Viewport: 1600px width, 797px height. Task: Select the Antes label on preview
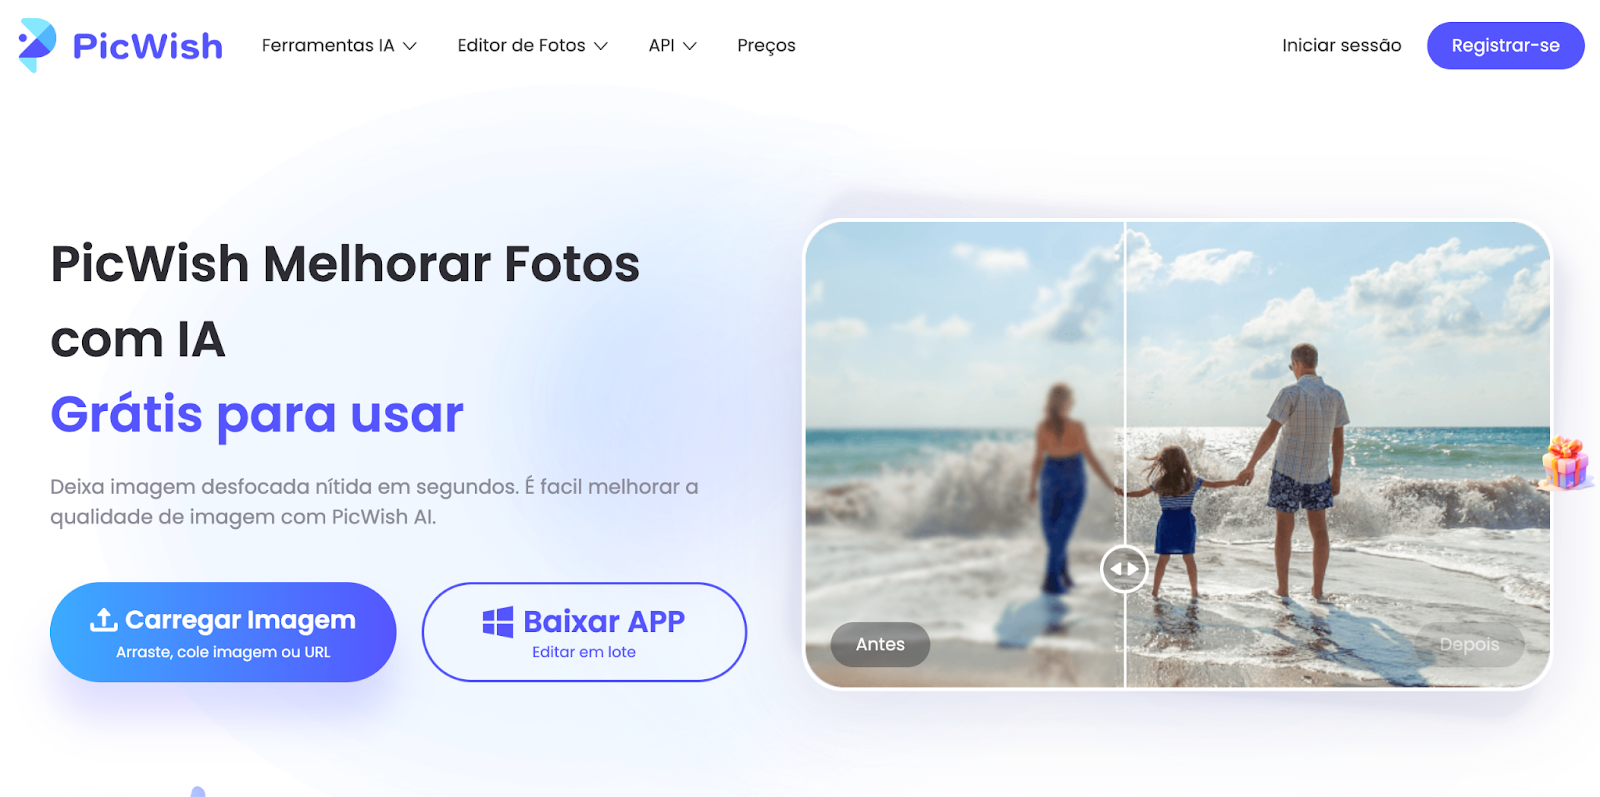(880, 645)
